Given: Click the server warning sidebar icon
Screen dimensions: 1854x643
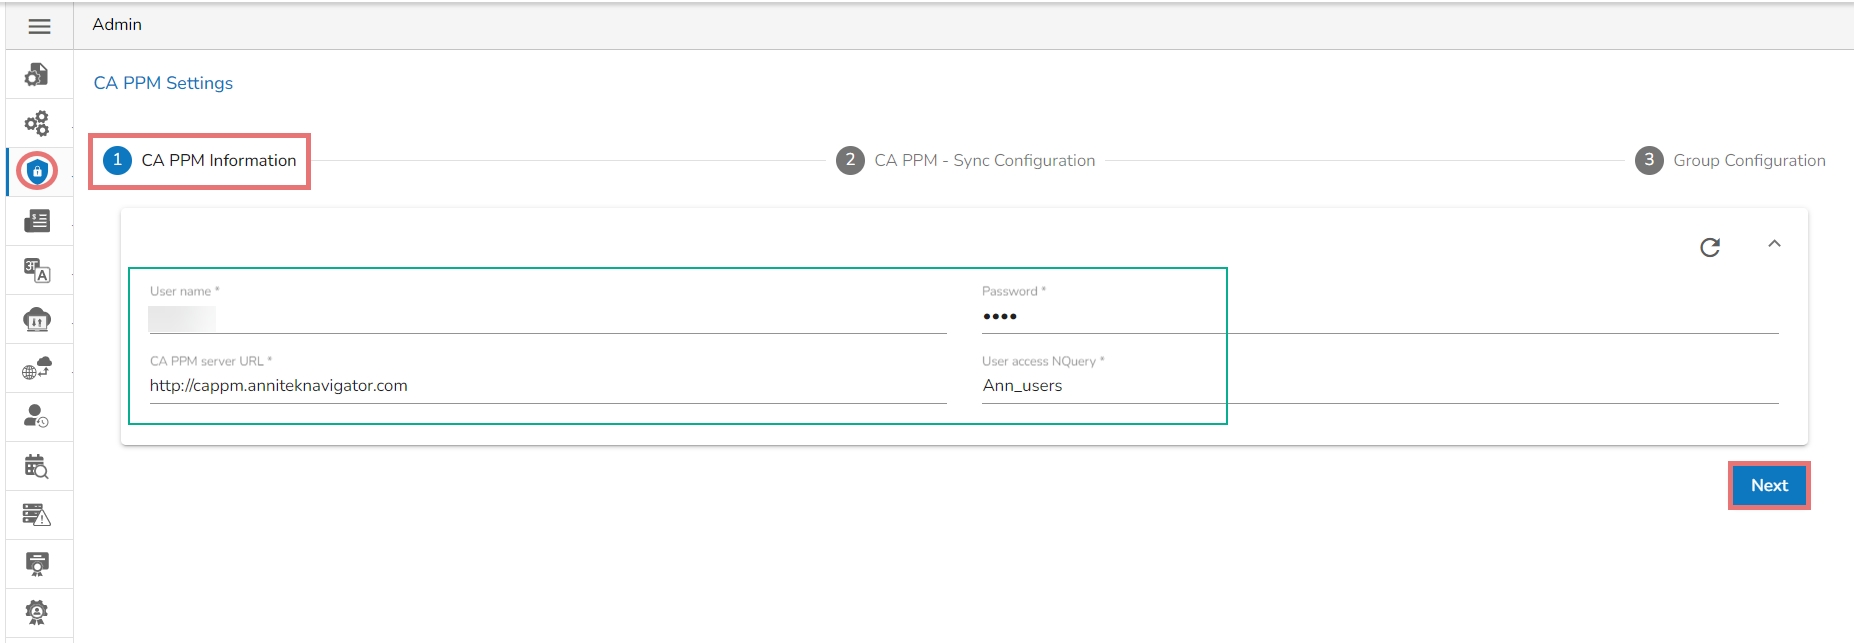Looking at the screenshot, I should (x=37, y=515).
